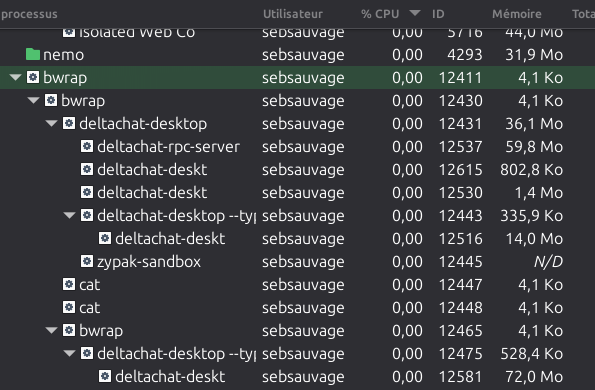
Task: Click process ID 12465
Action: pyautogui.click(x=460, y=331)
